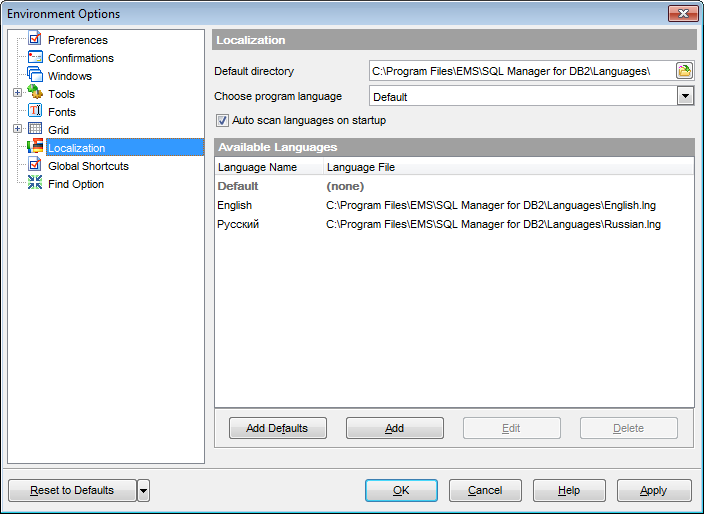Browse for default directory folder icon
Image resolution: width=704 pixels, height=514 pixels.
click(685, 71)
